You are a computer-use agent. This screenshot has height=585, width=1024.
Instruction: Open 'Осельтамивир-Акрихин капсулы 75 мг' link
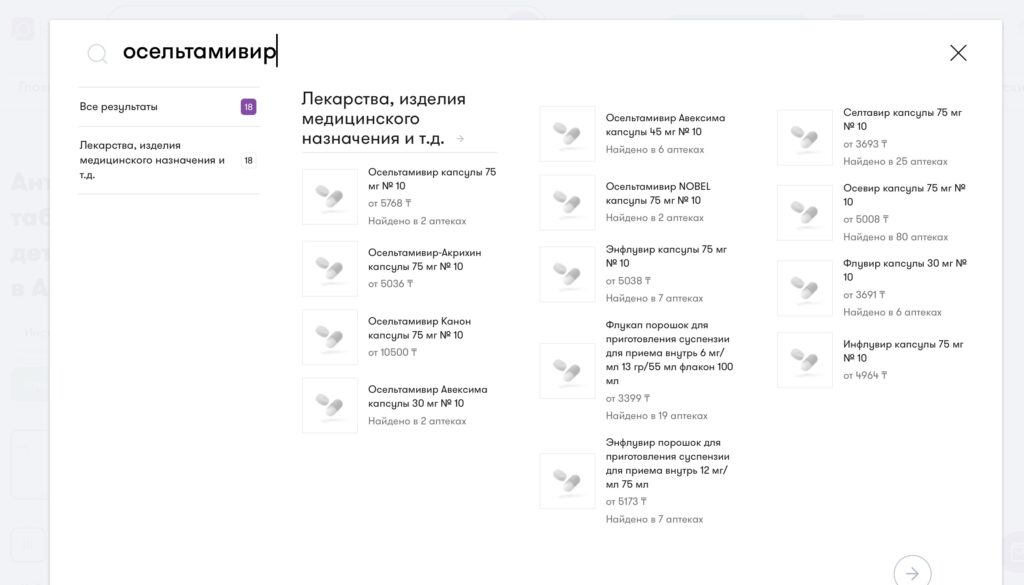pyautogui.click(x=424, y=260)
